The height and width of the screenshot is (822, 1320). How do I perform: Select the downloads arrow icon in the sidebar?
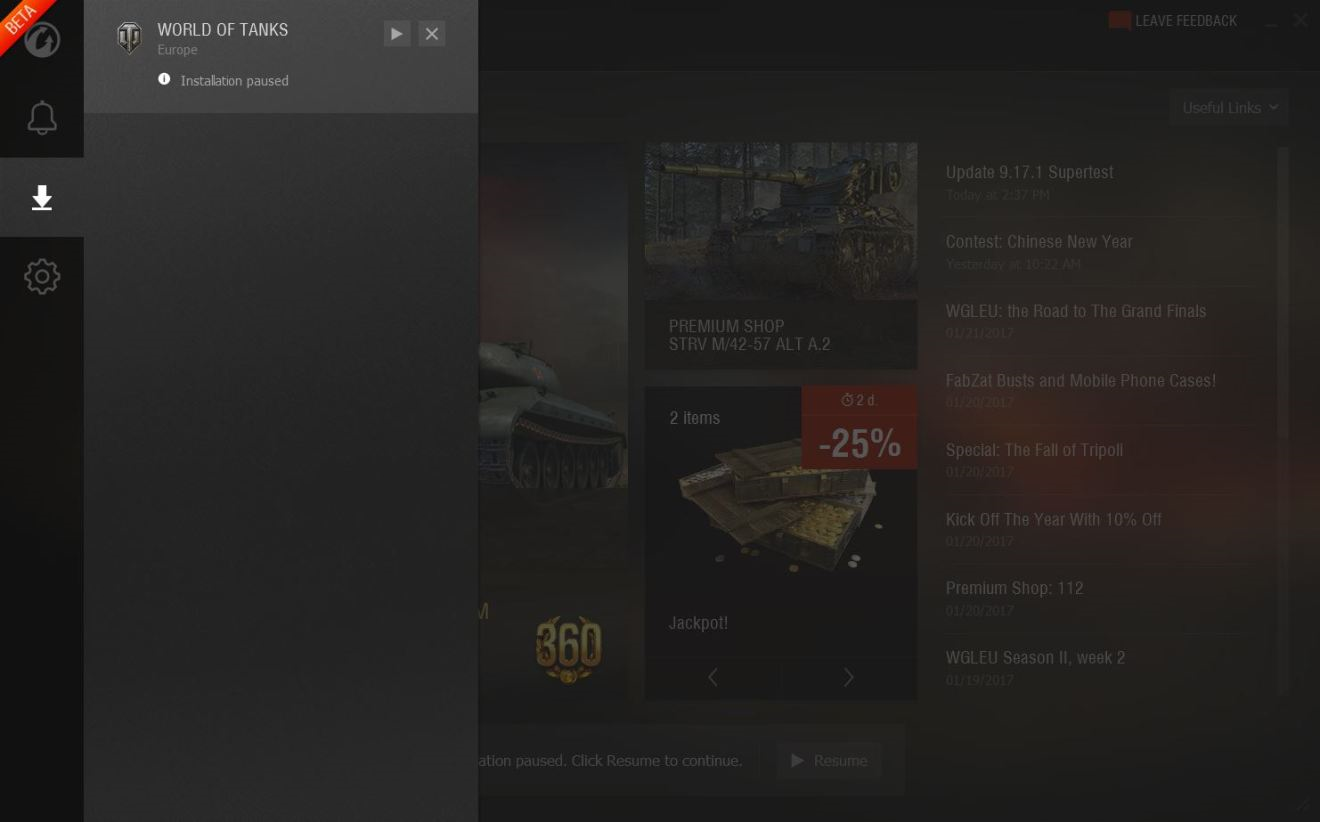(x=42, y=198)
